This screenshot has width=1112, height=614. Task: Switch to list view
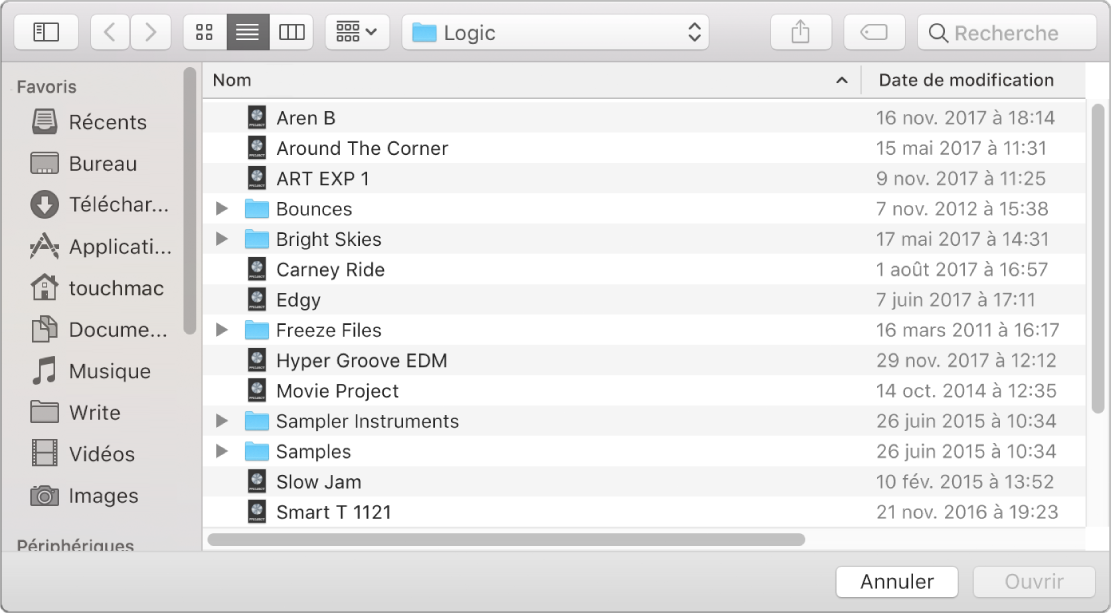pyautogui.click(x=248, y=33)
